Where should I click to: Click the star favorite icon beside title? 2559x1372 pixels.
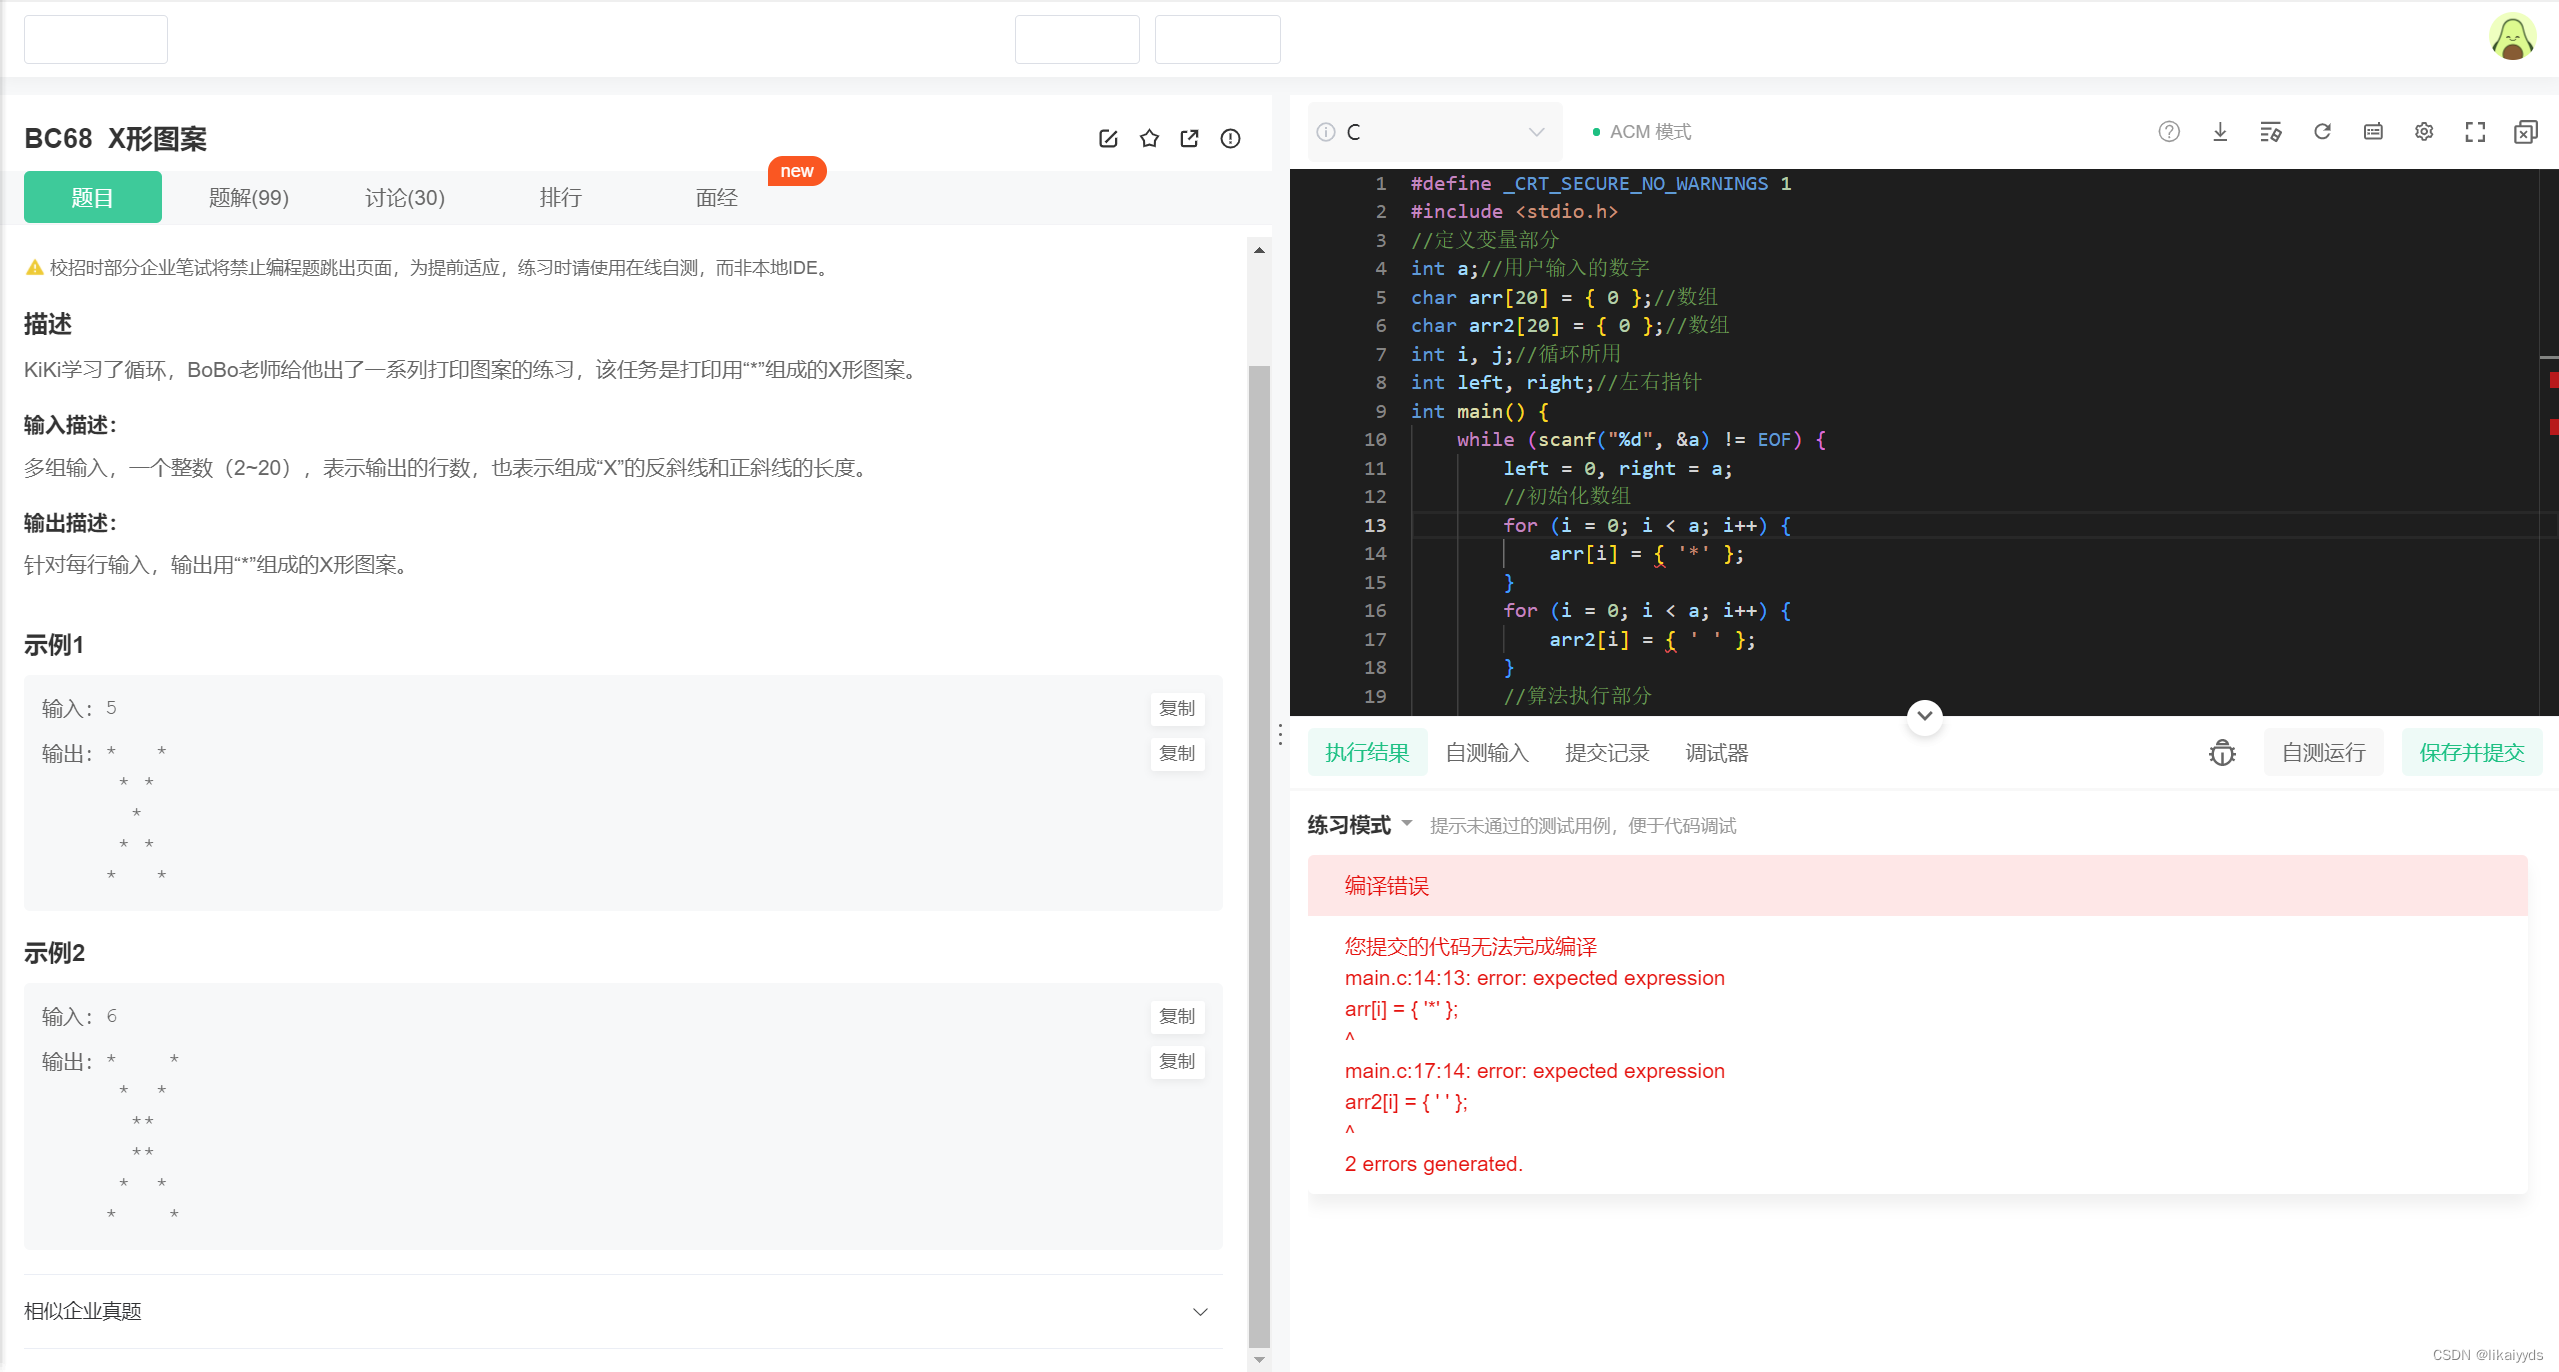(1149, 138)
